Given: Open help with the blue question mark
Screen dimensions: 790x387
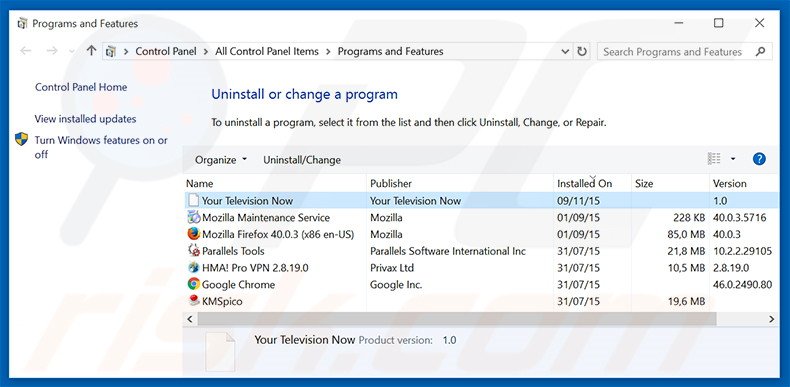Looking at the screenshot, I should [759, 159].
